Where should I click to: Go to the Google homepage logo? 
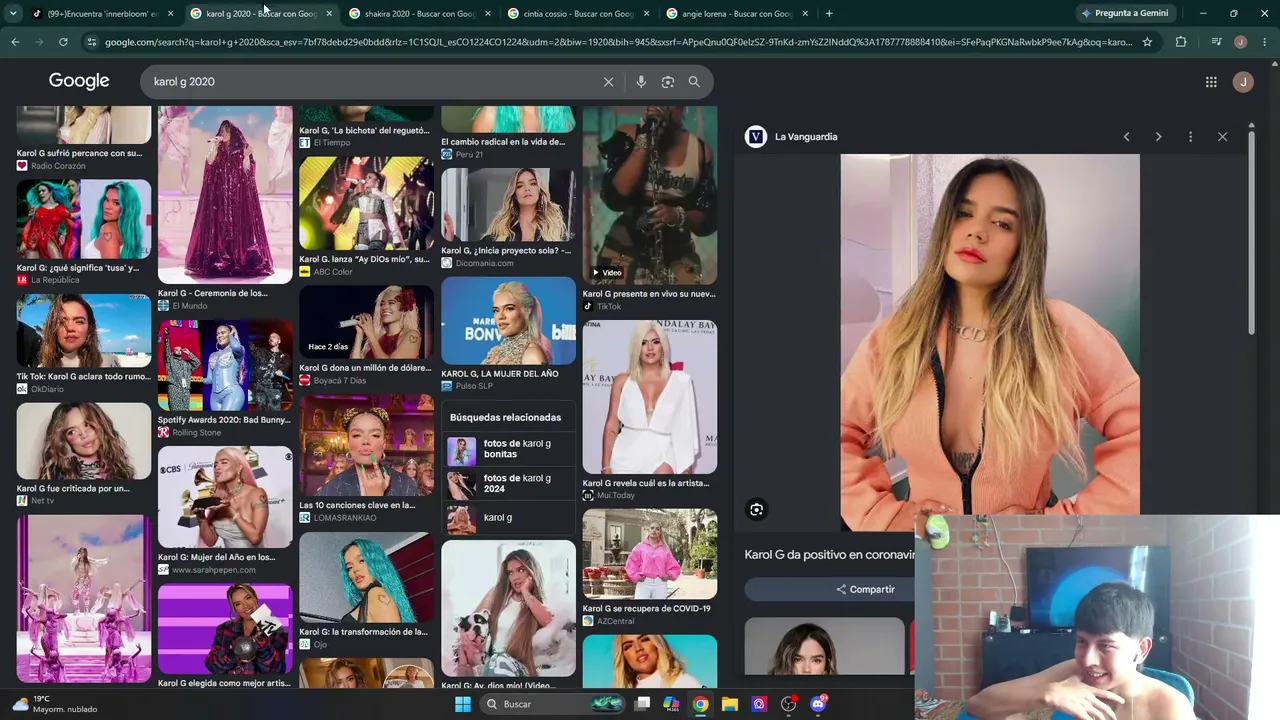coord(79,81)
